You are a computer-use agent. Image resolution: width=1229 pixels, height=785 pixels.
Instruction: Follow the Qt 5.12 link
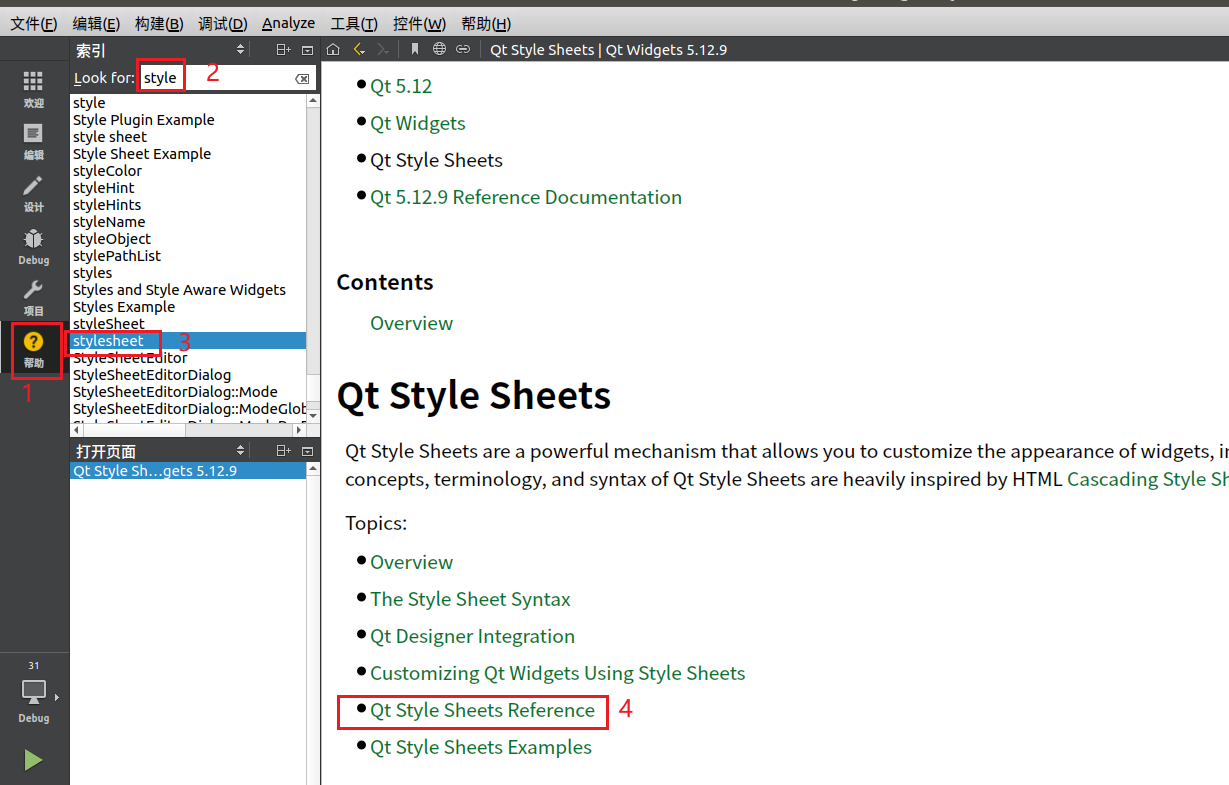tap(401, 86)
